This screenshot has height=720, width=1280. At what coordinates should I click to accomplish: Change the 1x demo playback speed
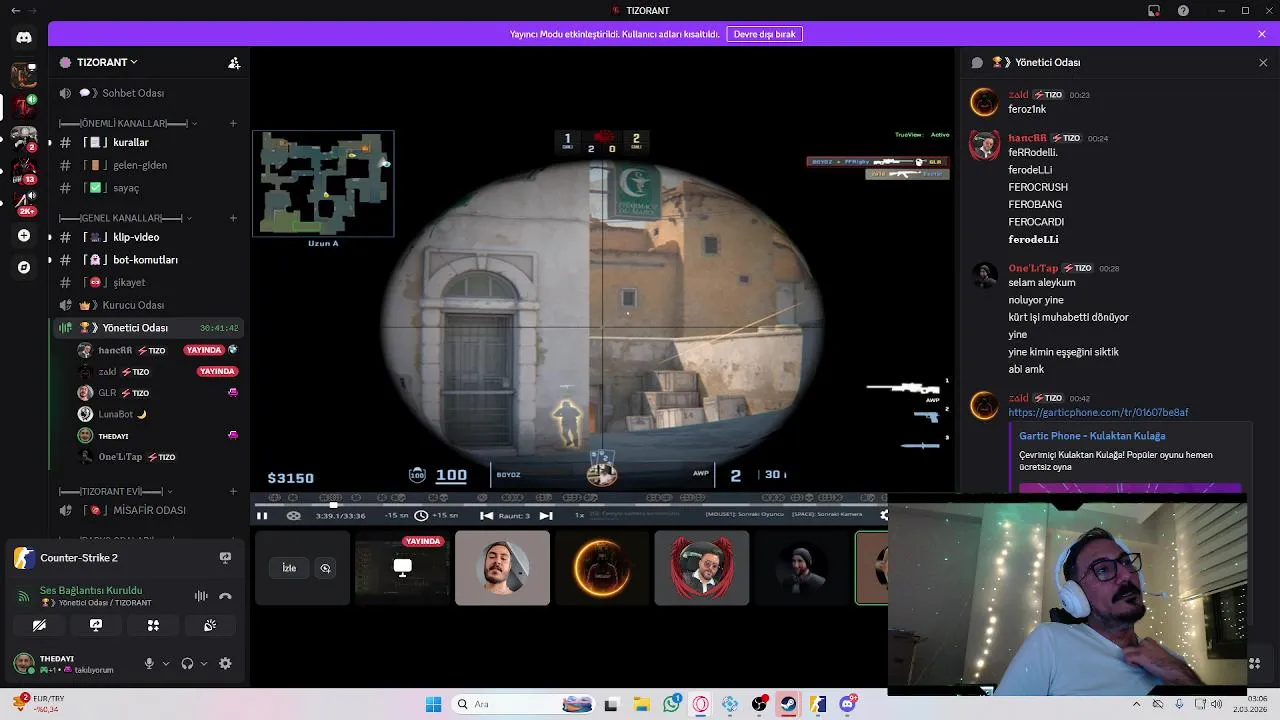tap(579, 516)
